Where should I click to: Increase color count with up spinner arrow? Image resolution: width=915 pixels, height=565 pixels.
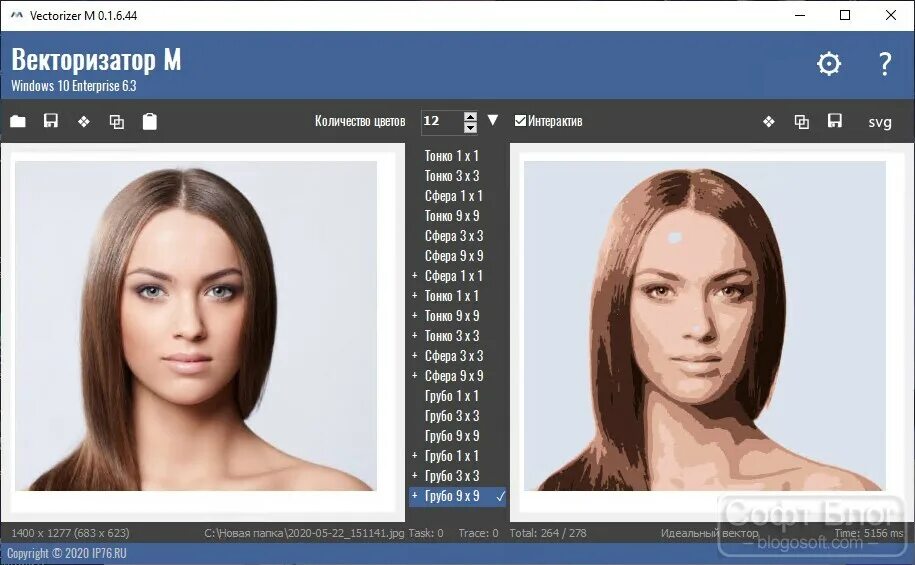[470, 116]
